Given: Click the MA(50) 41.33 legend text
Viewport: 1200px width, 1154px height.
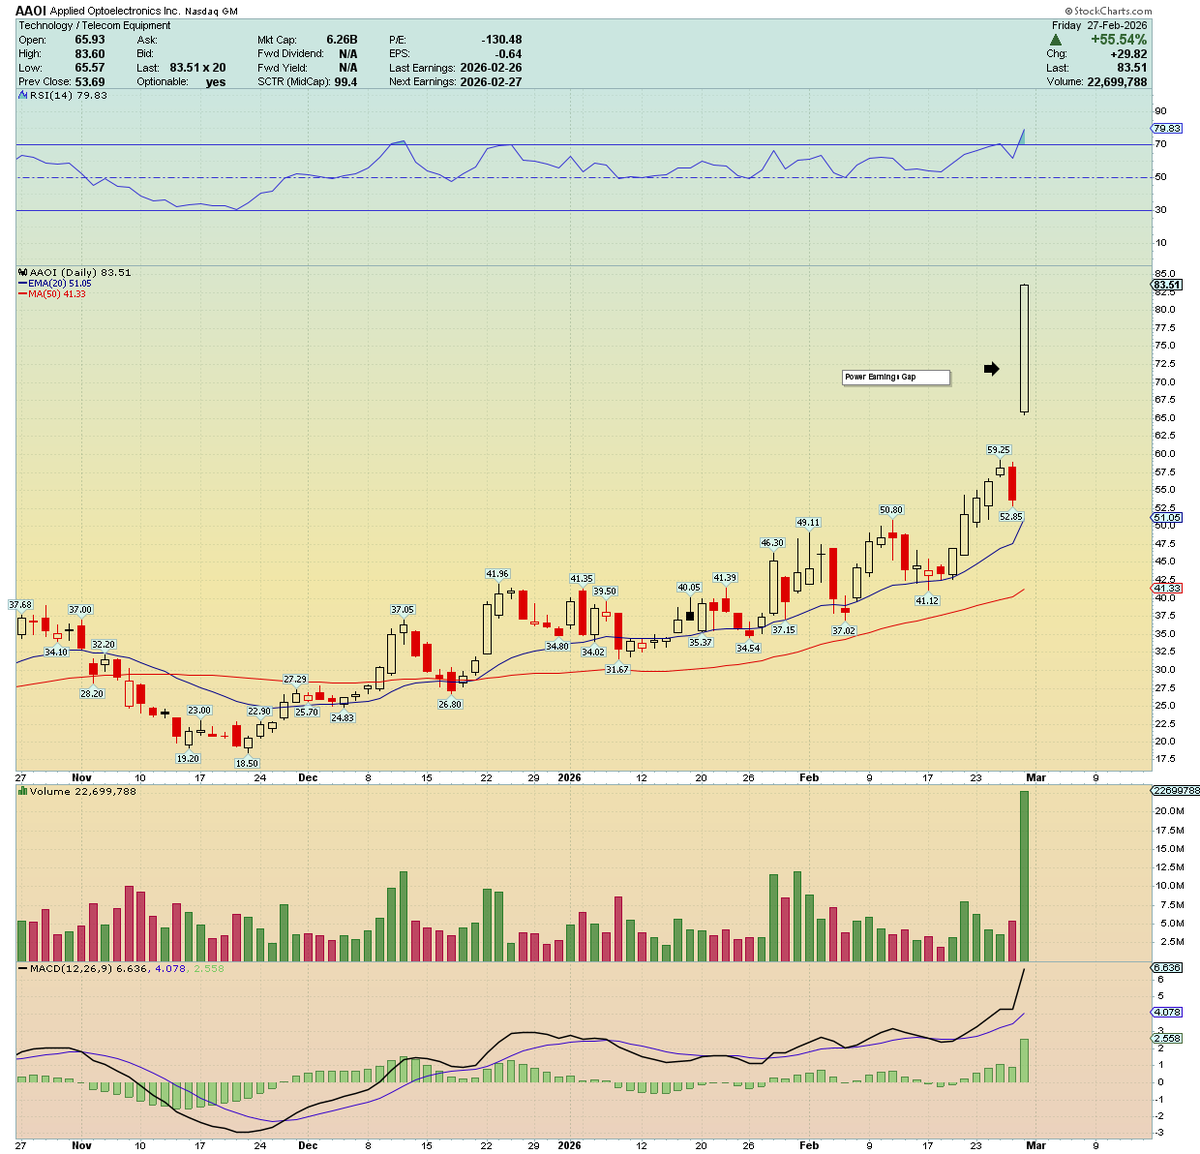Looking at the screenshot, I should [x=57, y=294].
